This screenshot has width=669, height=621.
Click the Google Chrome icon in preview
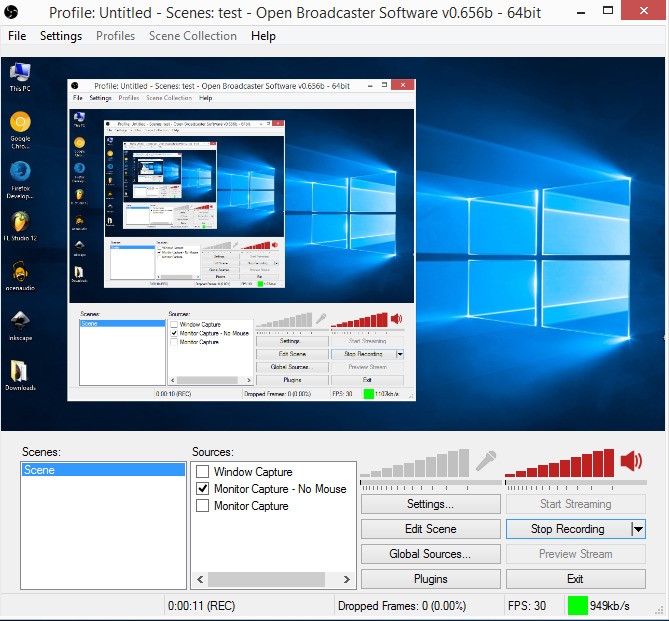click(20, 122)
